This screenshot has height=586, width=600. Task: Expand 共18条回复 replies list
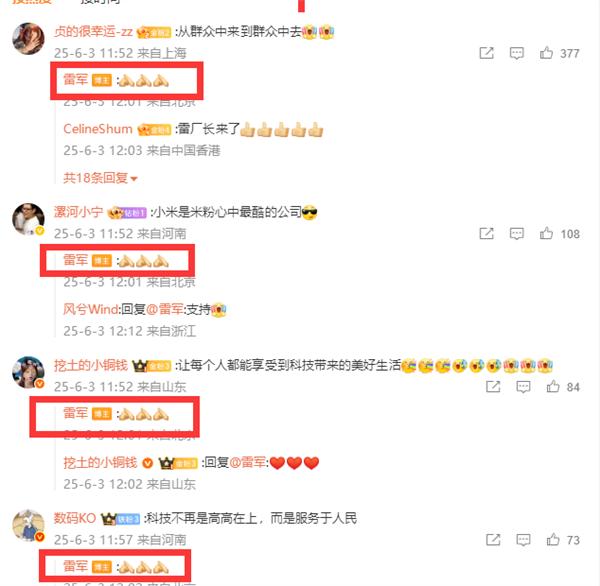tap(100, 178)
